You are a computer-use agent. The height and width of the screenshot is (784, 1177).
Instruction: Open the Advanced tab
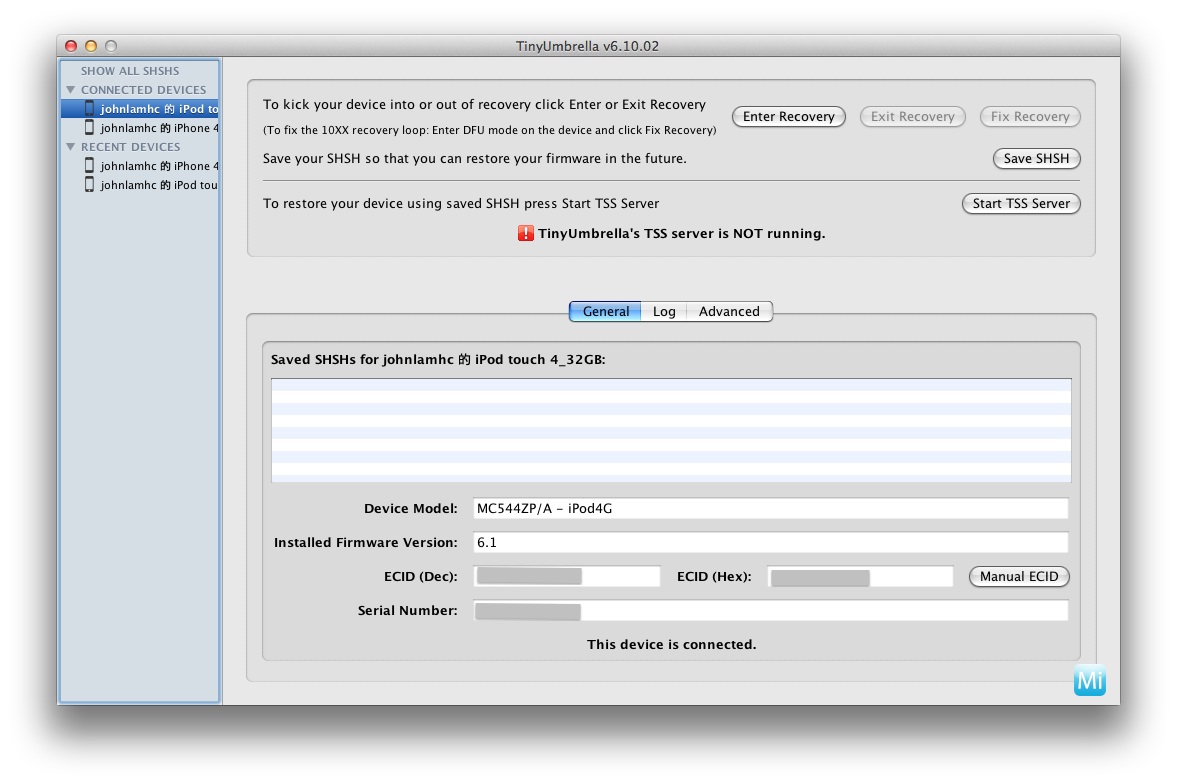[x=729, y=312]
